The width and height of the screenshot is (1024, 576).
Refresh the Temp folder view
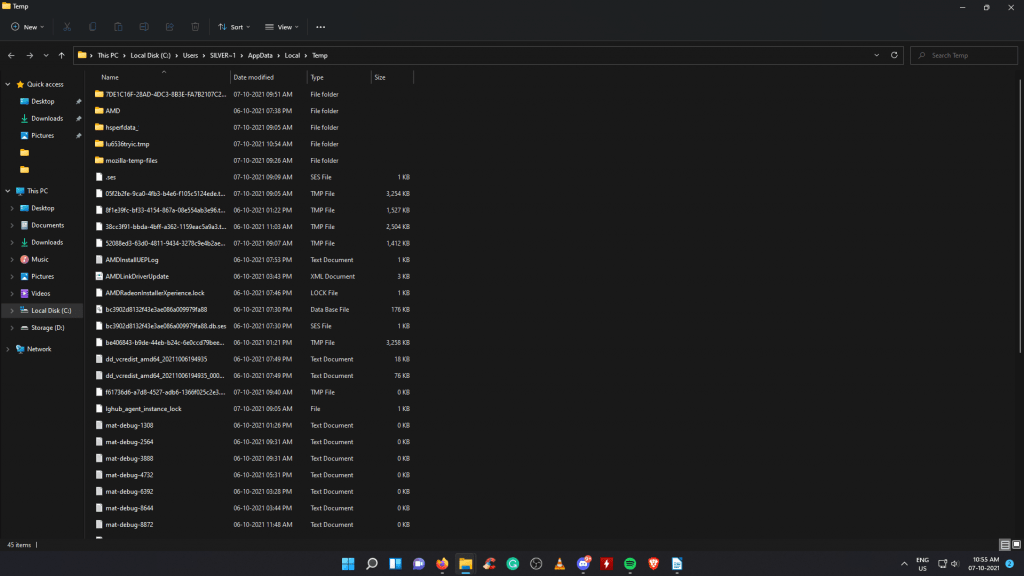pyautogui.click(x=894, y=56)
